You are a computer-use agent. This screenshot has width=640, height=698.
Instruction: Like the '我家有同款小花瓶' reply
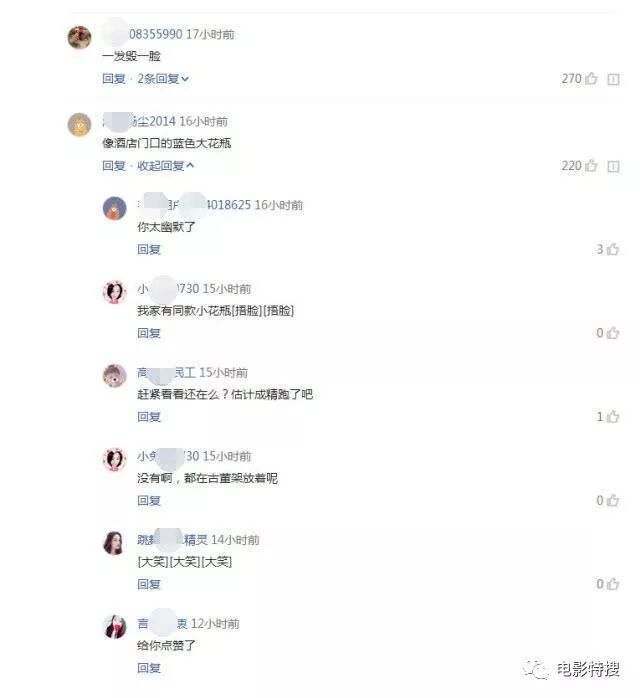click(613, 333)
